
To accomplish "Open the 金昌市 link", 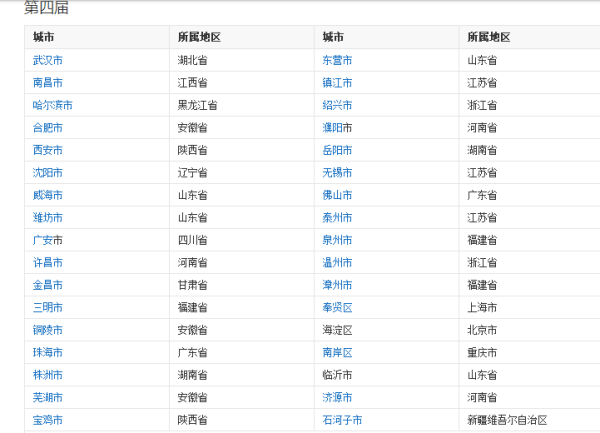I will [47, 285].
